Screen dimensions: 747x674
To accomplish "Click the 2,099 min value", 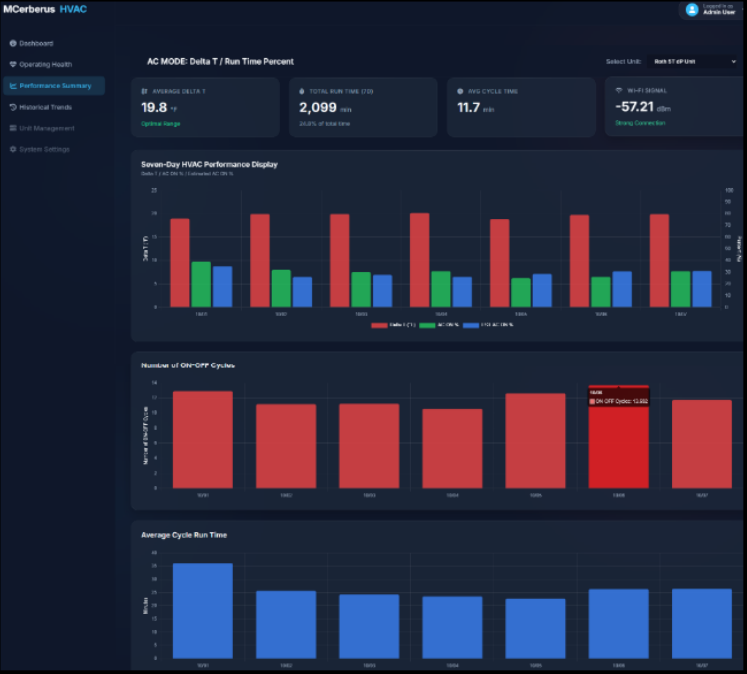I will [325, 108].
